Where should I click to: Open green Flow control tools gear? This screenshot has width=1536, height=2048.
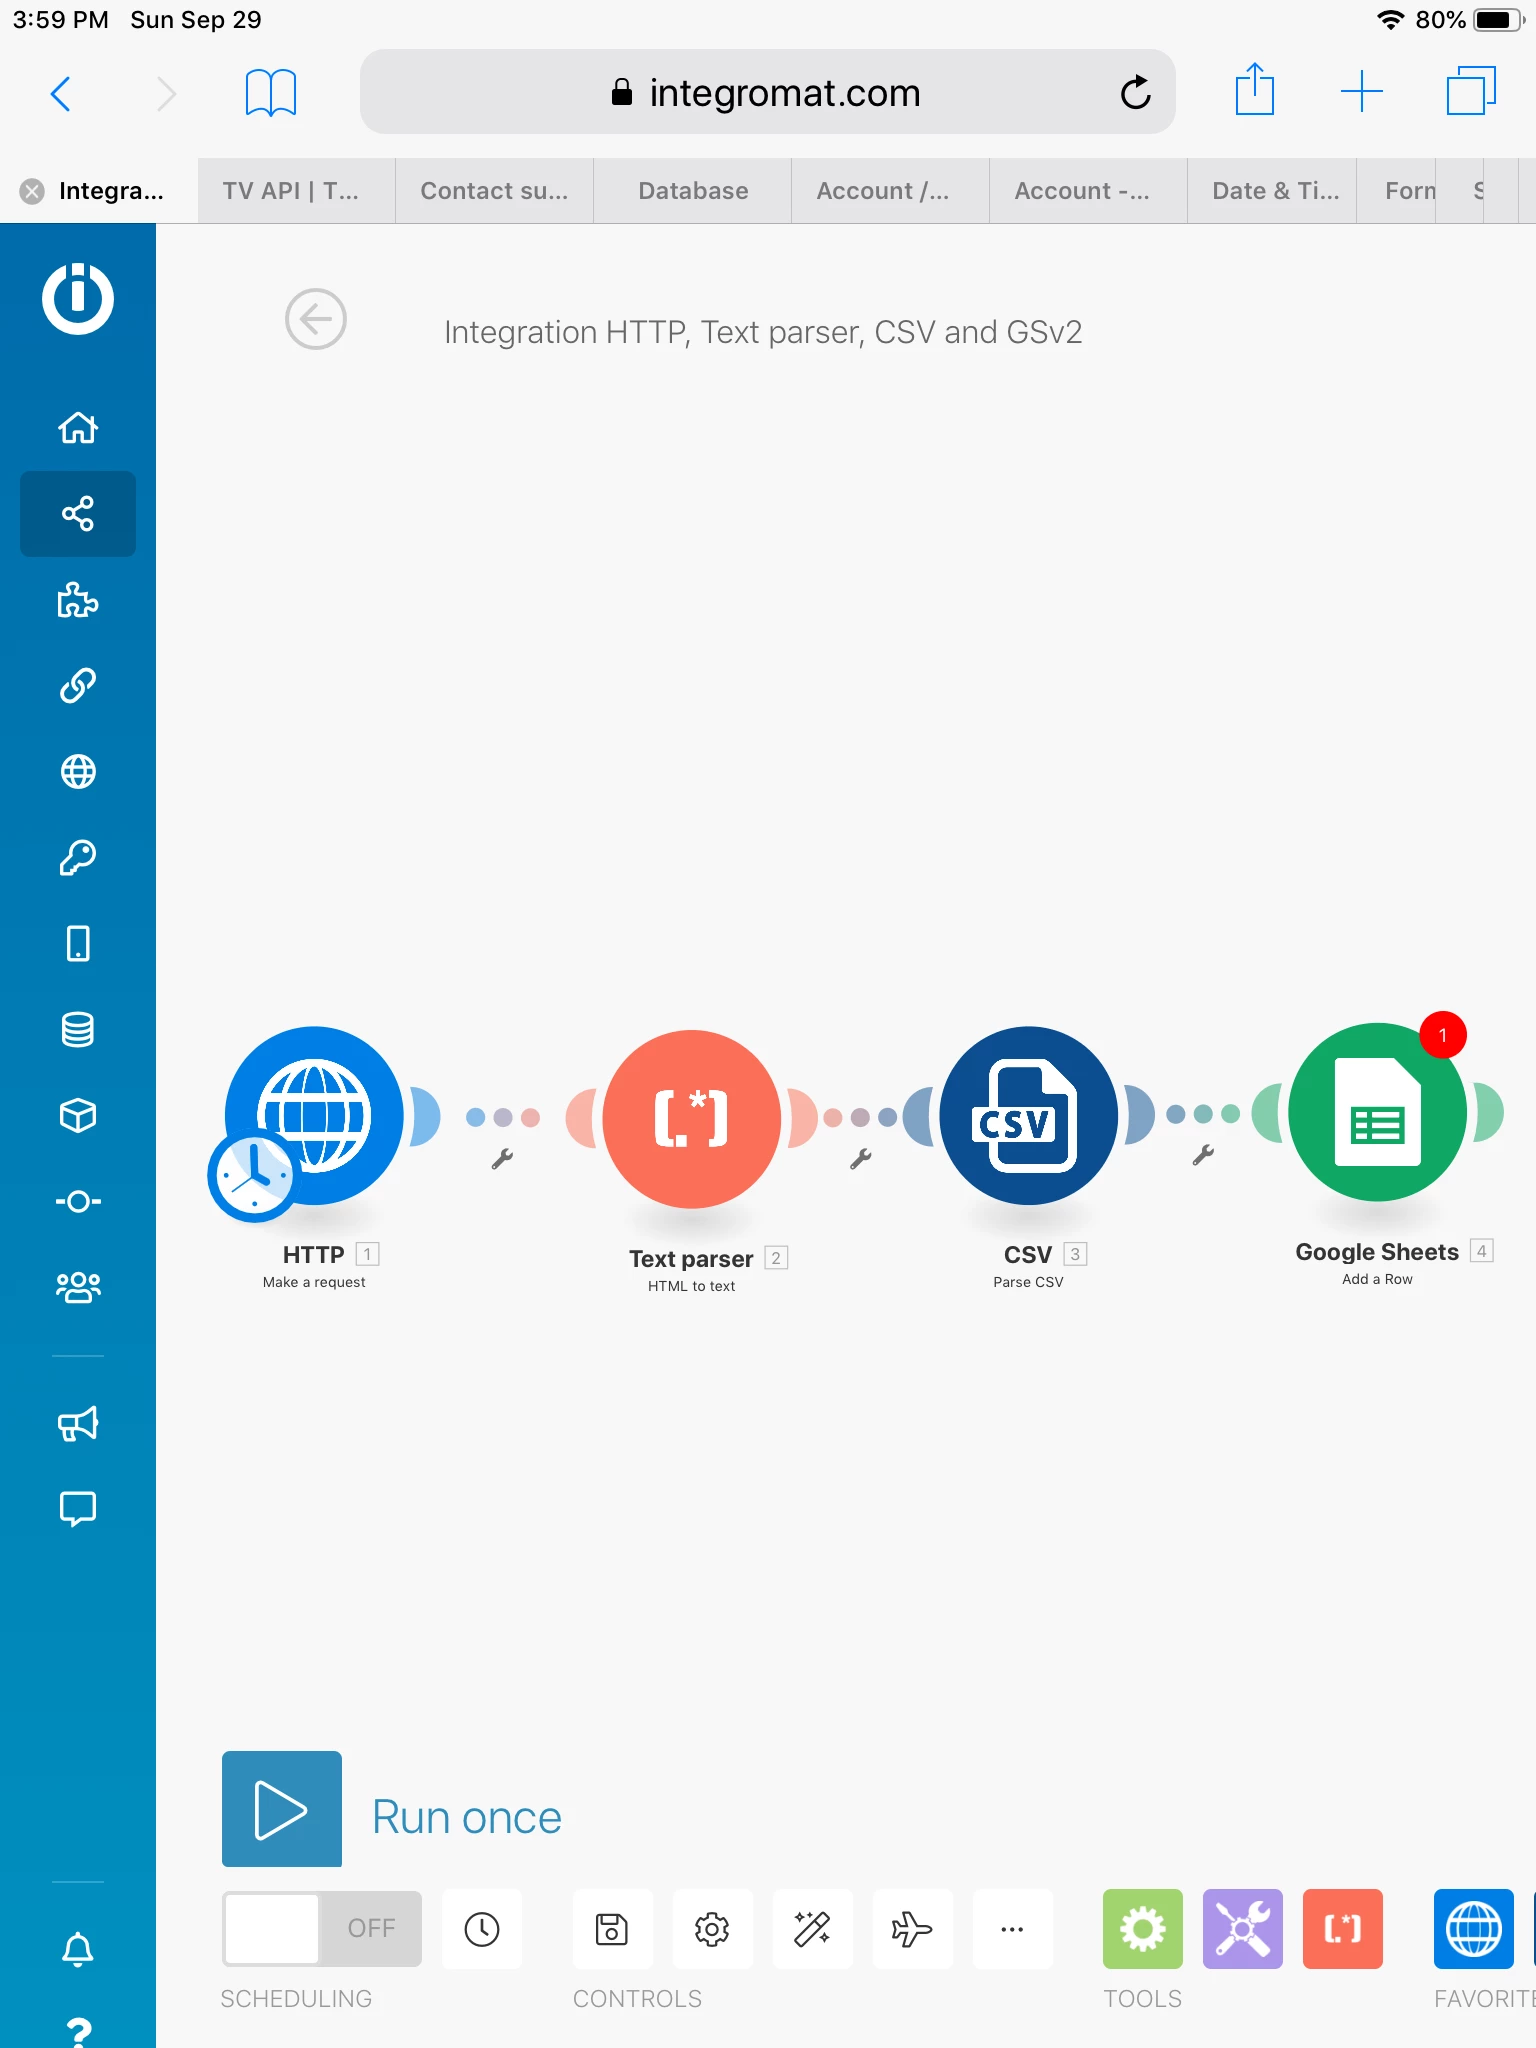tap(1143, 1929)
